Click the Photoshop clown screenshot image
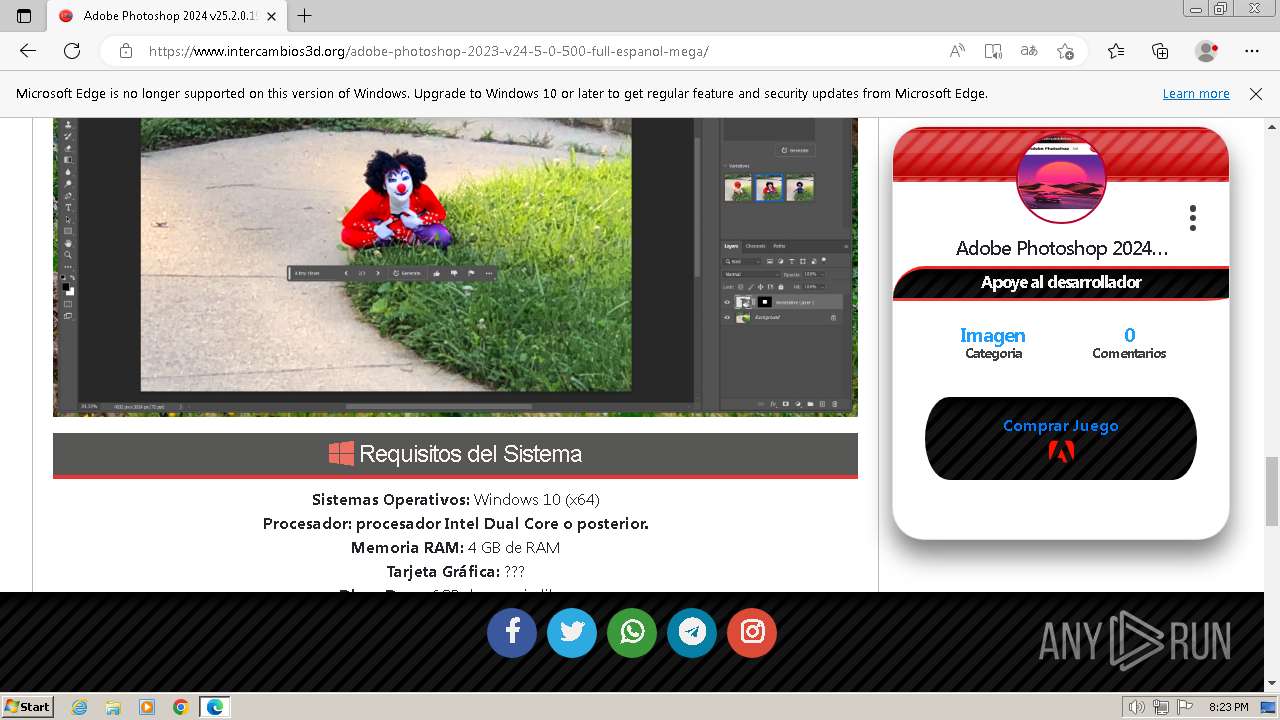The image size is (1280, 720). pos(455,265)
